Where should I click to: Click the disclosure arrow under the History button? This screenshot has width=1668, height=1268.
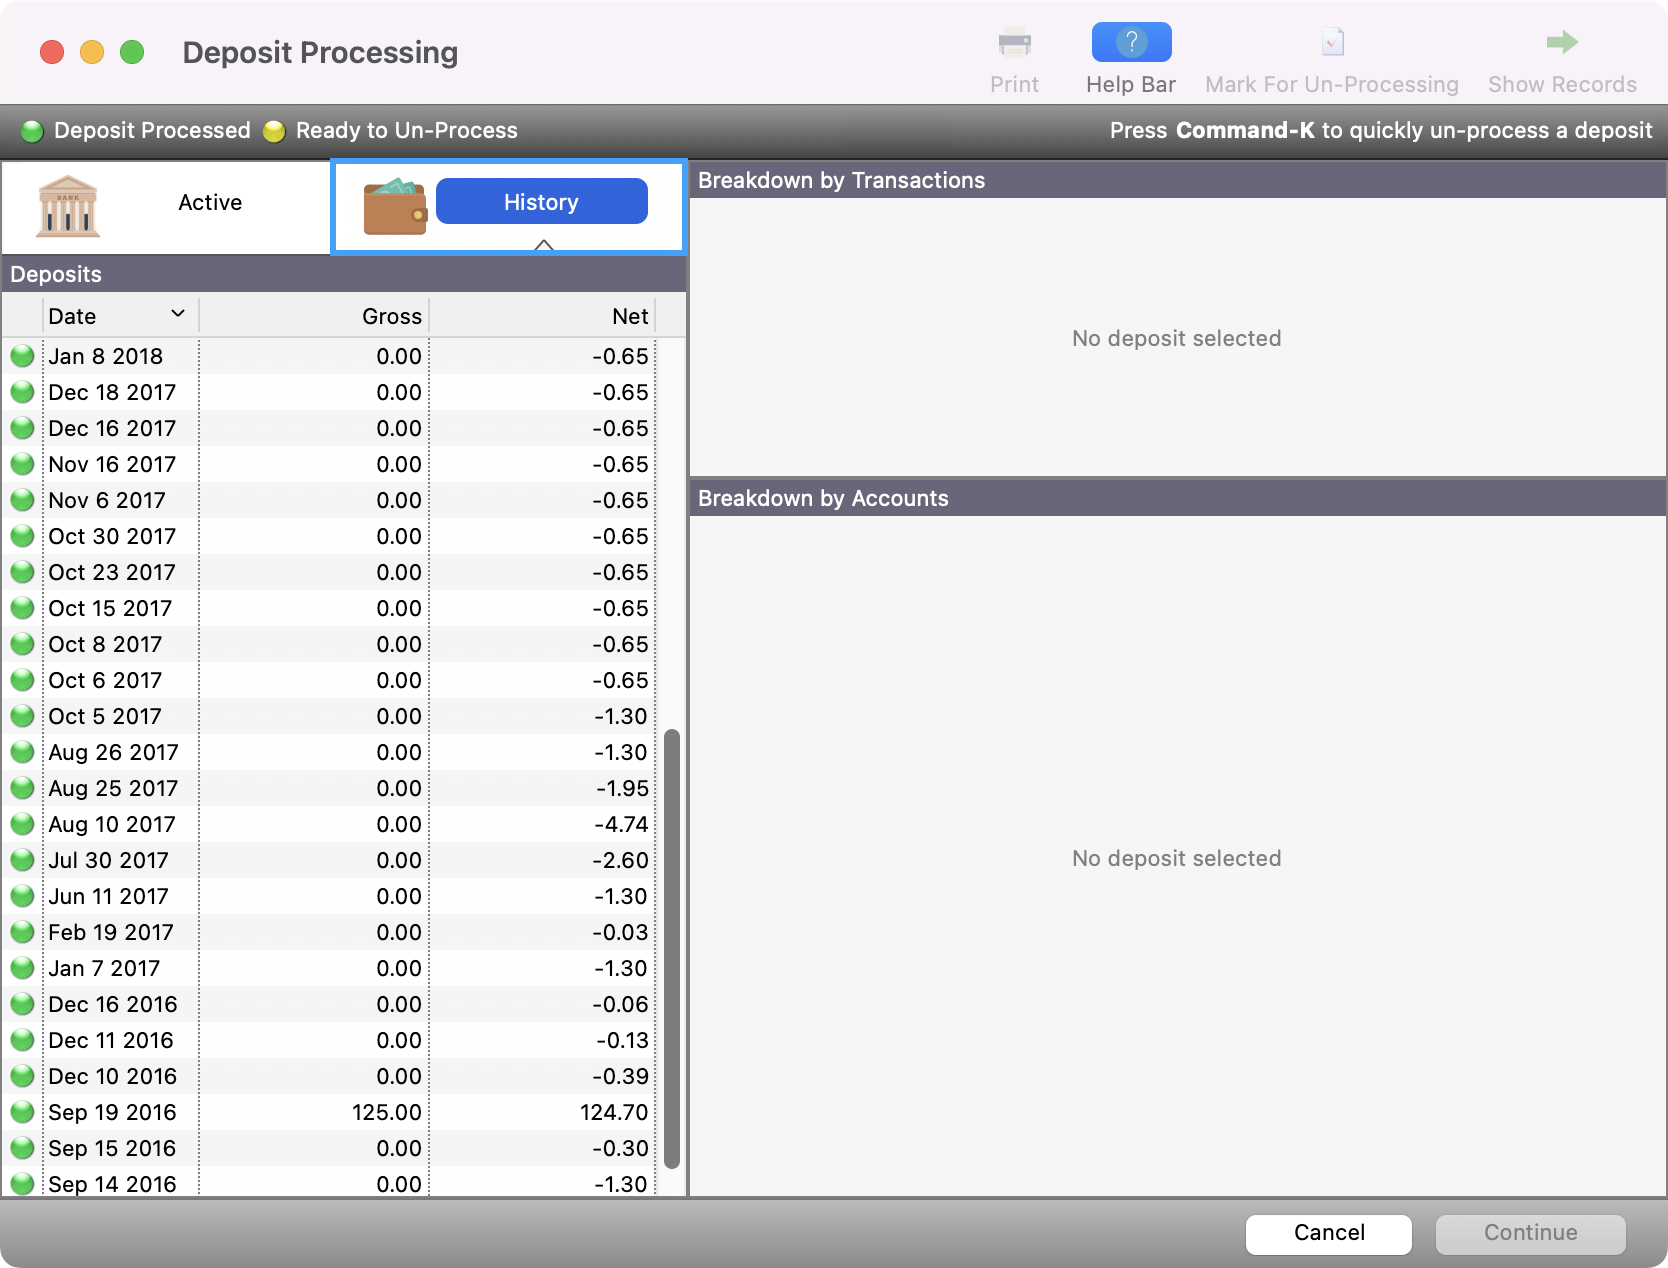pos(544,244)
